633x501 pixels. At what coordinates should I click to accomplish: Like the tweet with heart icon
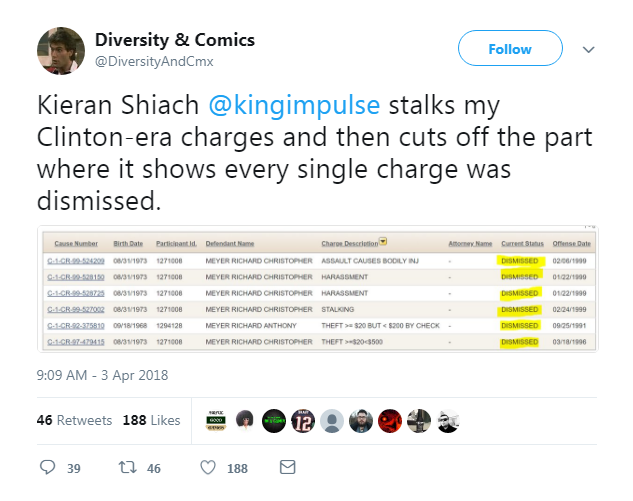tap(208, 467)
